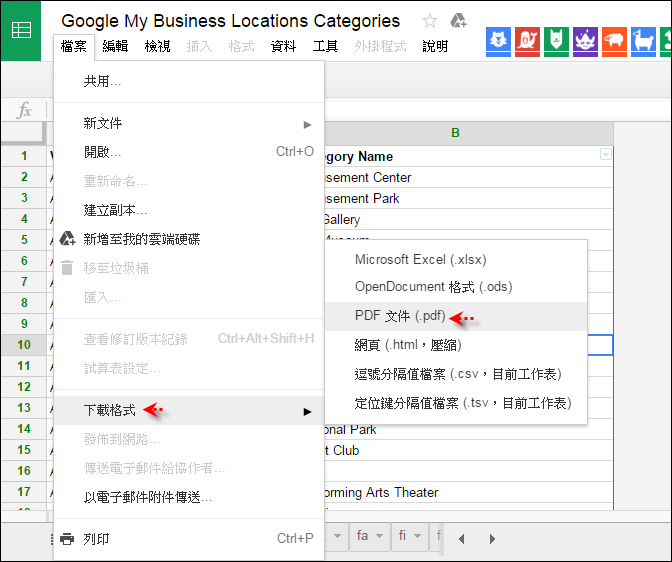The width and height of the screenshot is (672, 562).
Task: Click the orange sheep collaborator avatar
Action: click(614, 42)
